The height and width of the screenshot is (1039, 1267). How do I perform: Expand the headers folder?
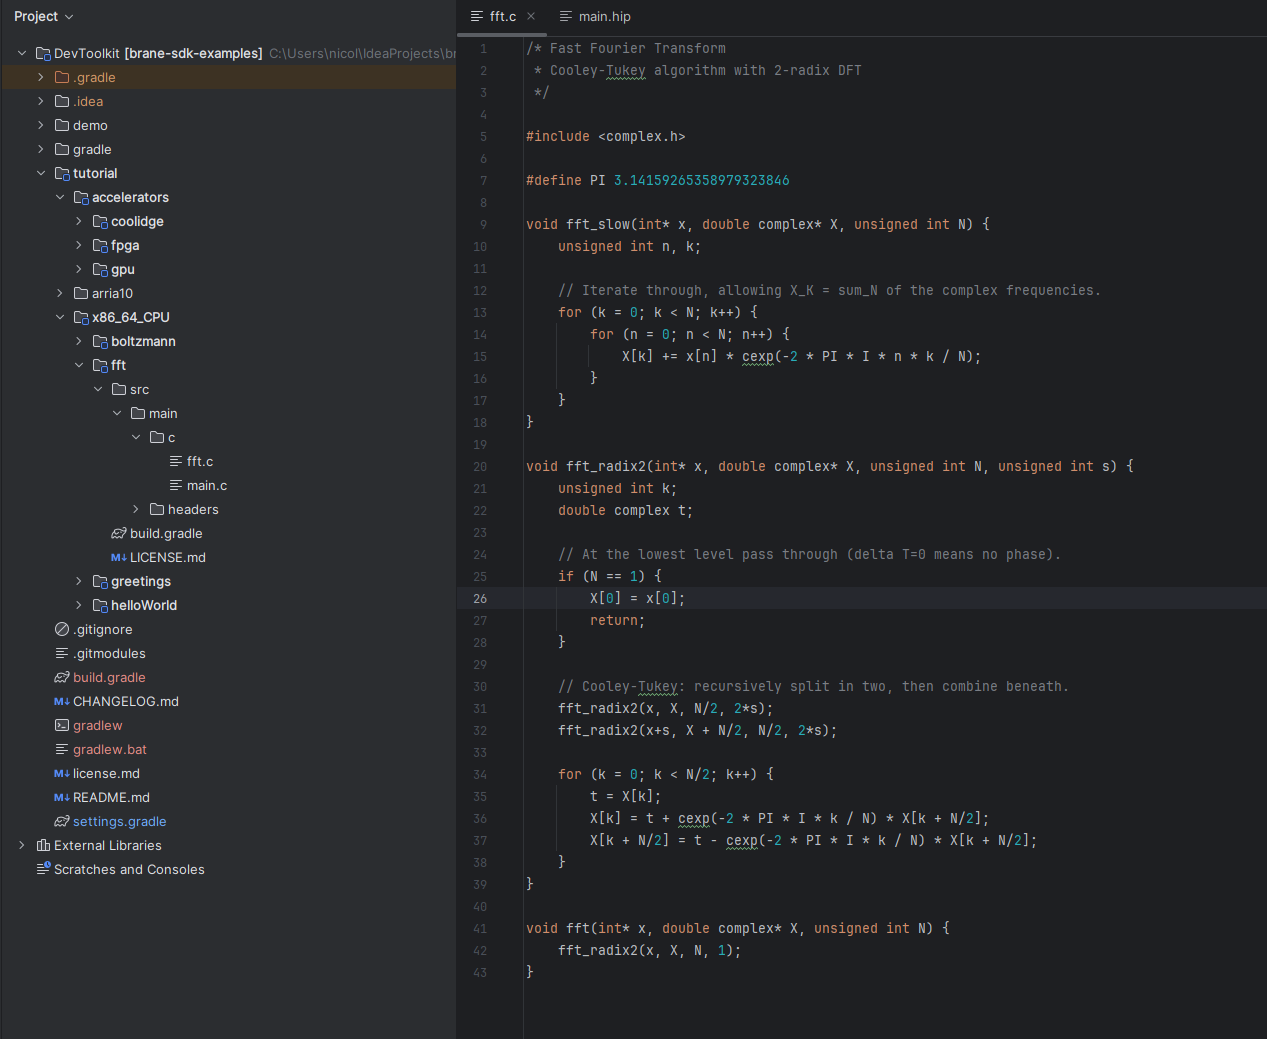135,509
